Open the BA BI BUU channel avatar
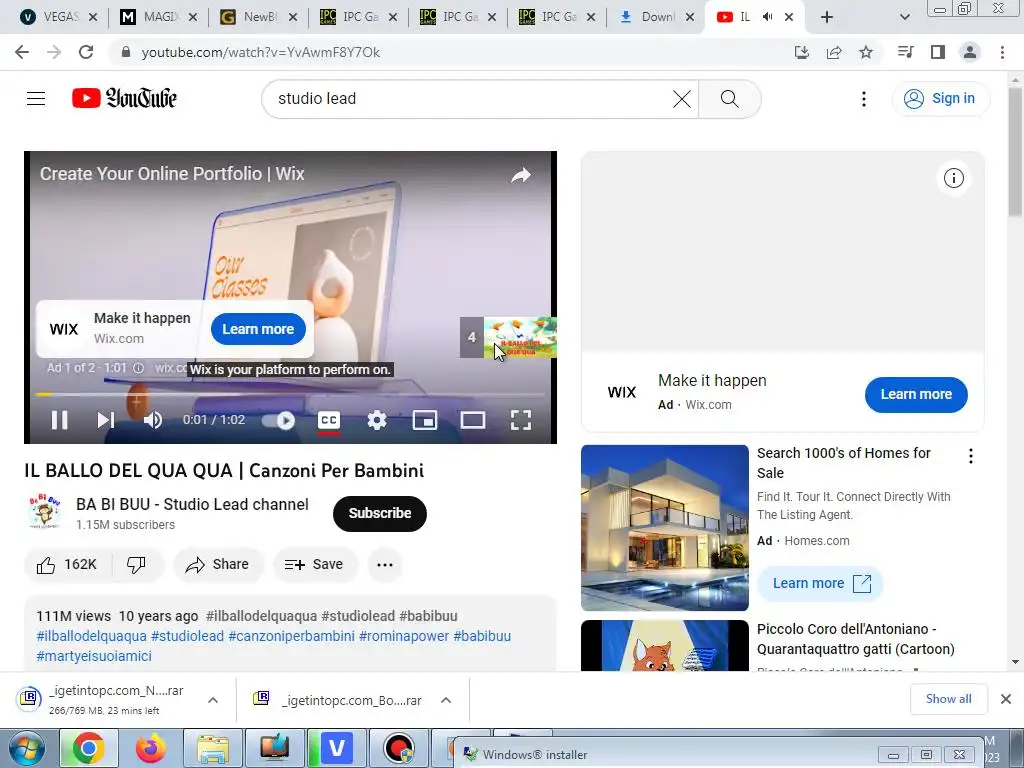 (44, 512)
